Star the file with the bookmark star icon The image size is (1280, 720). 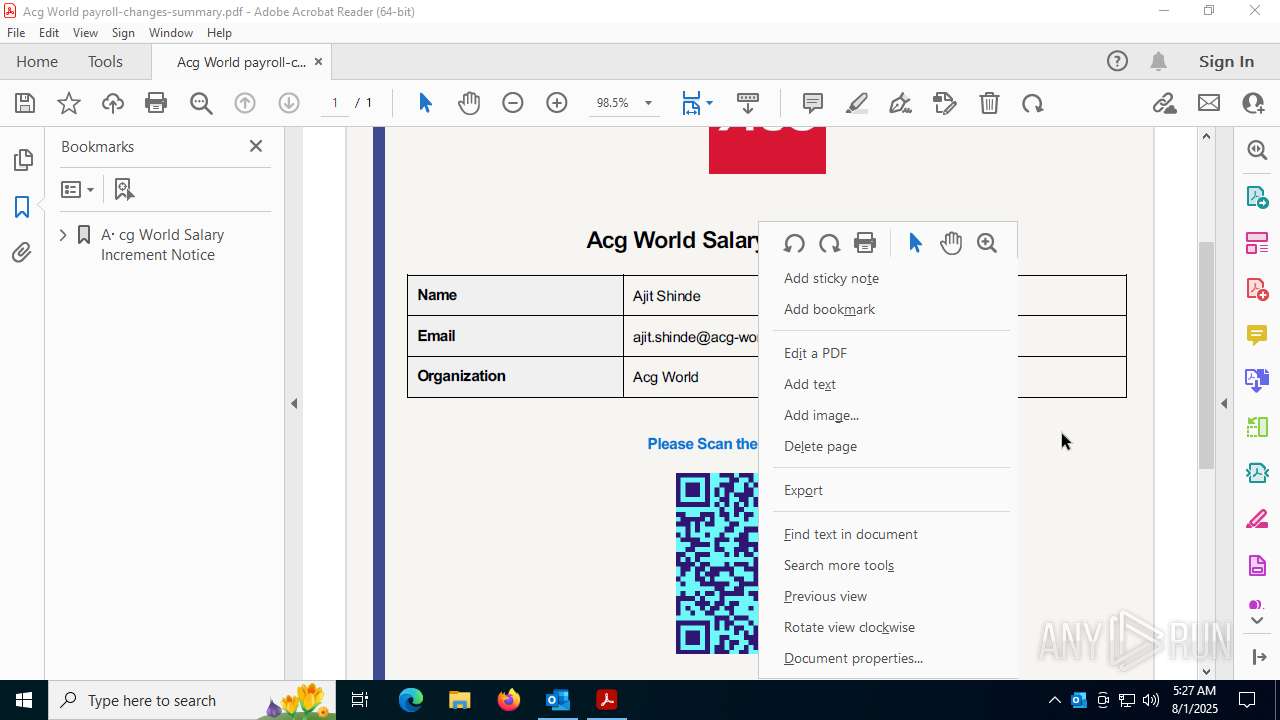[69, 103]
